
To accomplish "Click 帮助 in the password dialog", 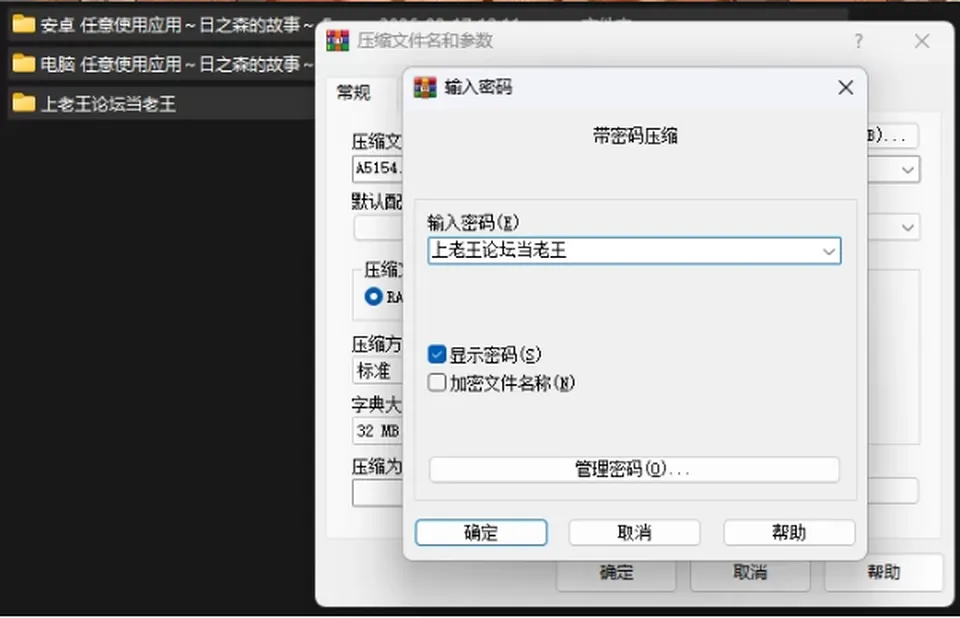I will point(789,532).
